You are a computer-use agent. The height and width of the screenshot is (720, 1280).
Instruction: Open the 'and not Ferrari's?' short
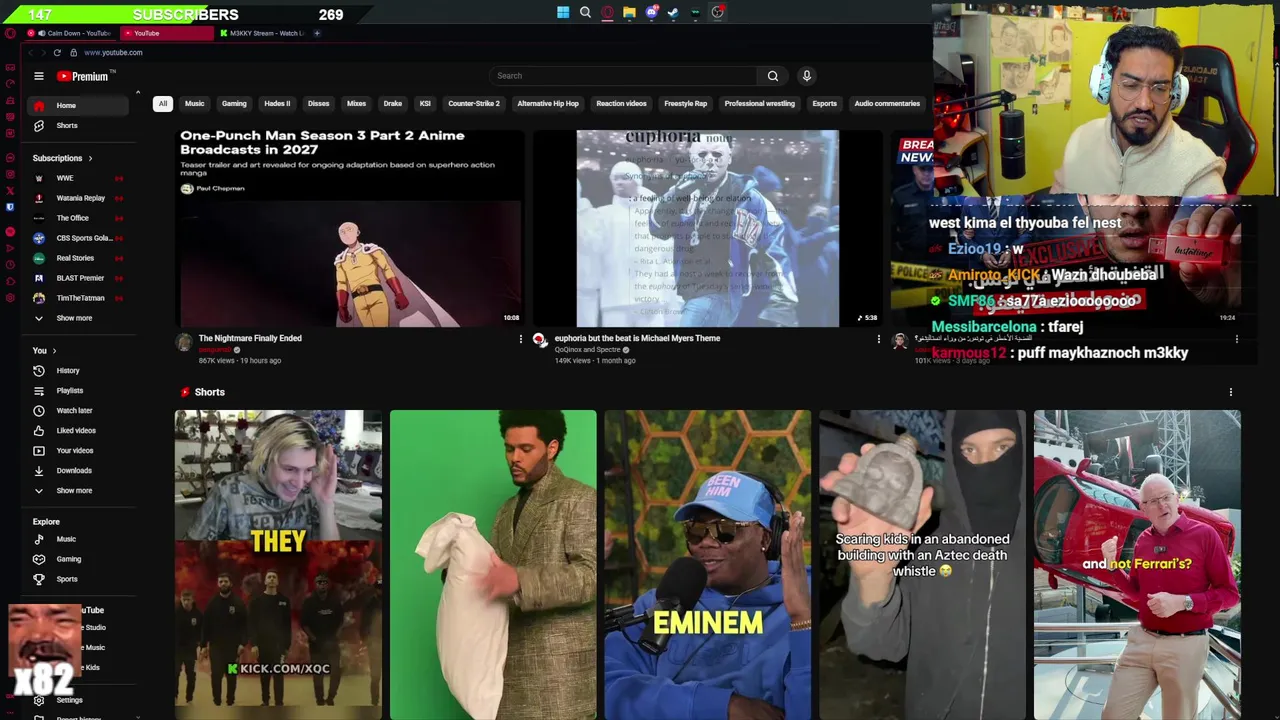click(x=1137, y=565)
